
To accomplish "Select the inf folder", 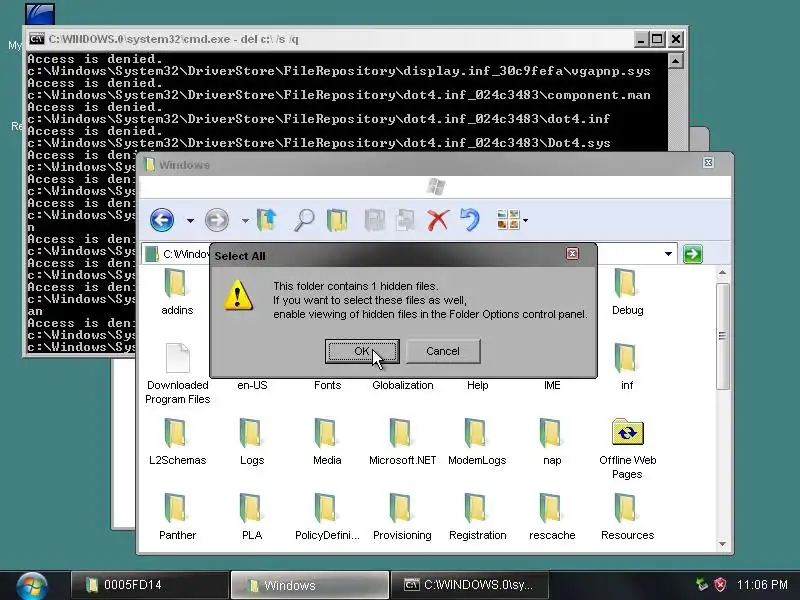I will 627,367.
